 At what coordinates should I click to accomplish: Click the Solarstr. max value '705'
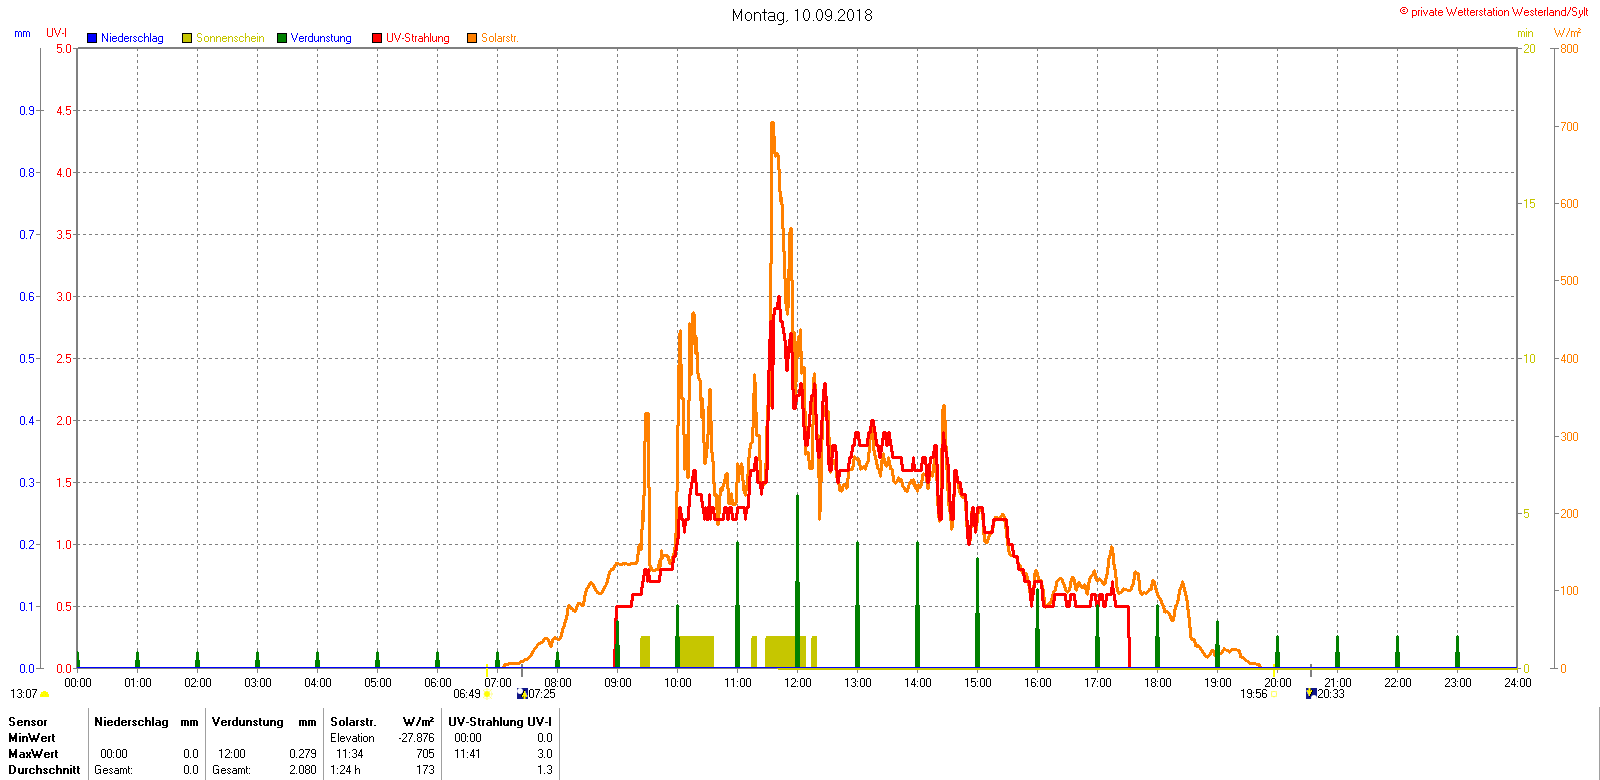(426, 754)
